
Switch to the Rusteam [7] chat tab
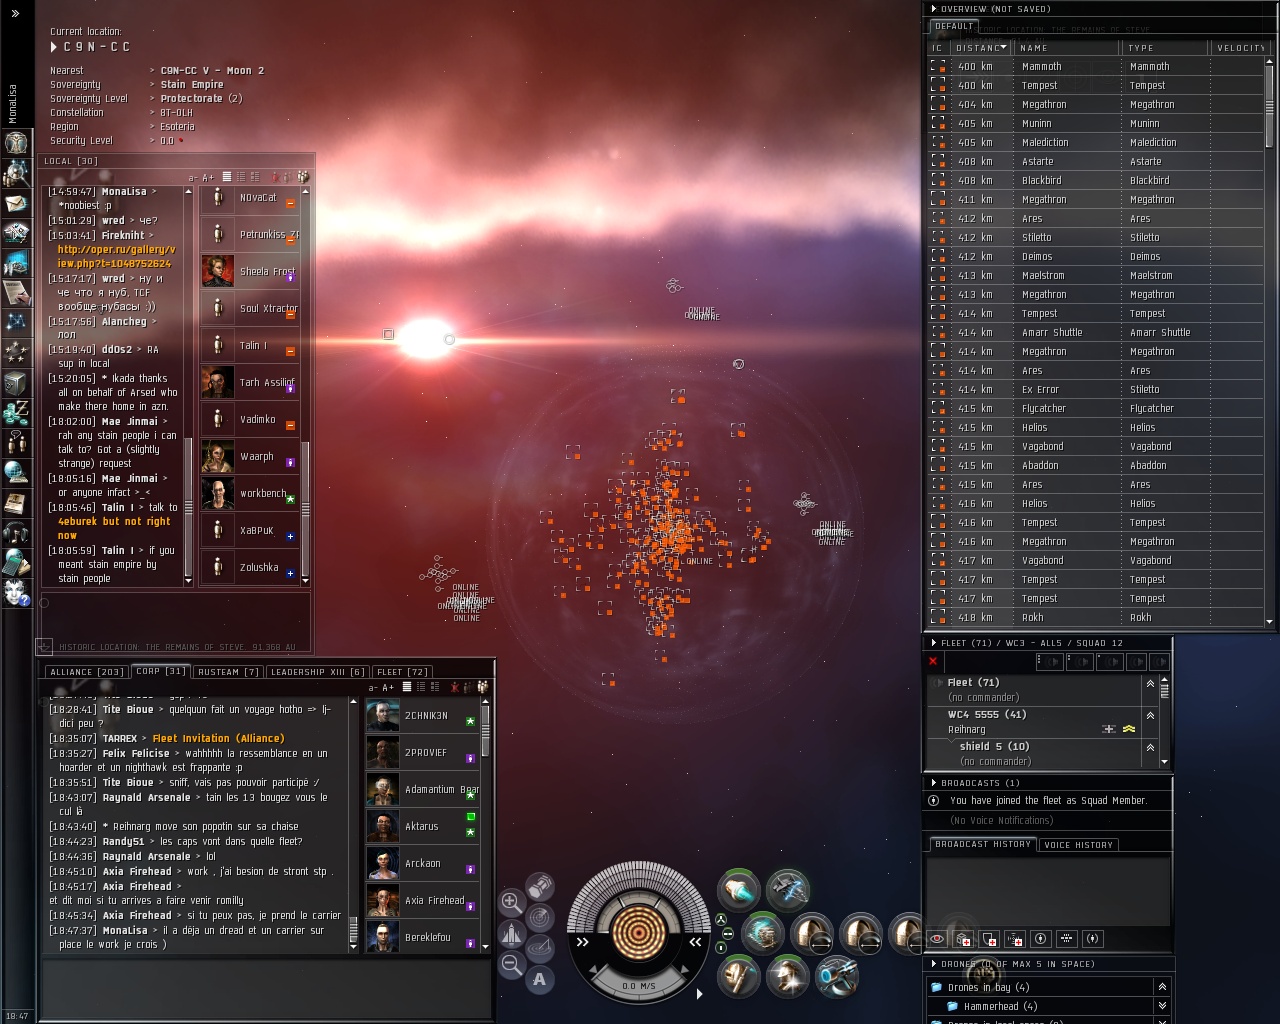[x=228, y=672]
